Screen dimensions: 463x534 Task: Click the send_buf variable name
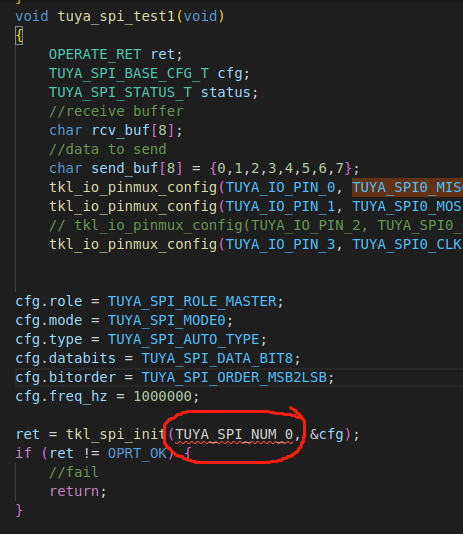pyautogui.click(x=125, y=169)
